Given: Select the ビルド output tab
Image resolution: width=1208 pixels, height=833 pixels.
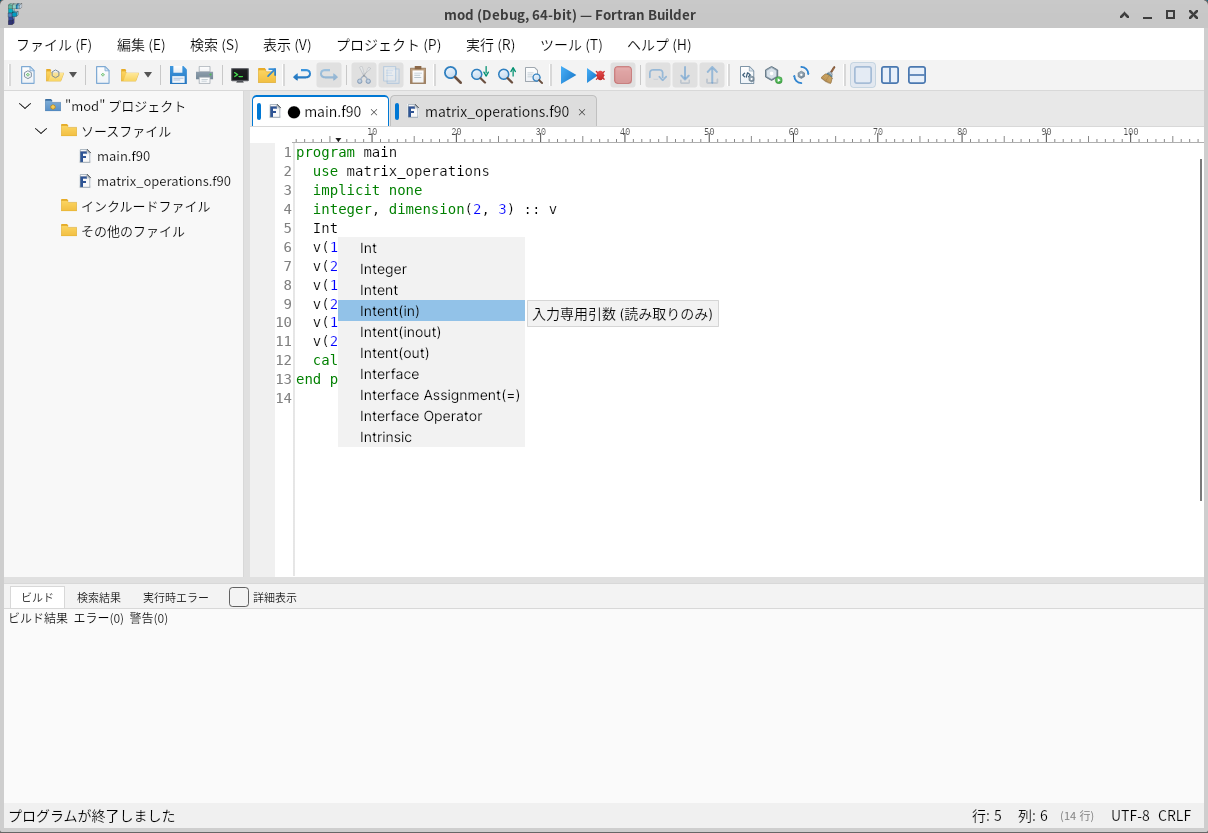Looking at the screenshot, I should pyautogui.click(x=37, y=597).
